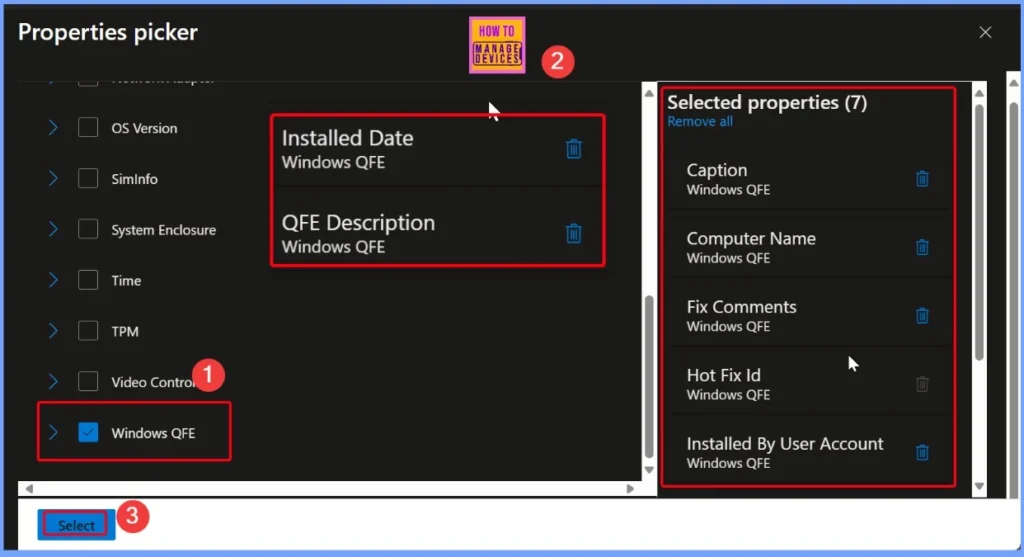
Task: Delete the Installed Date property
Action: click(573, 149)
